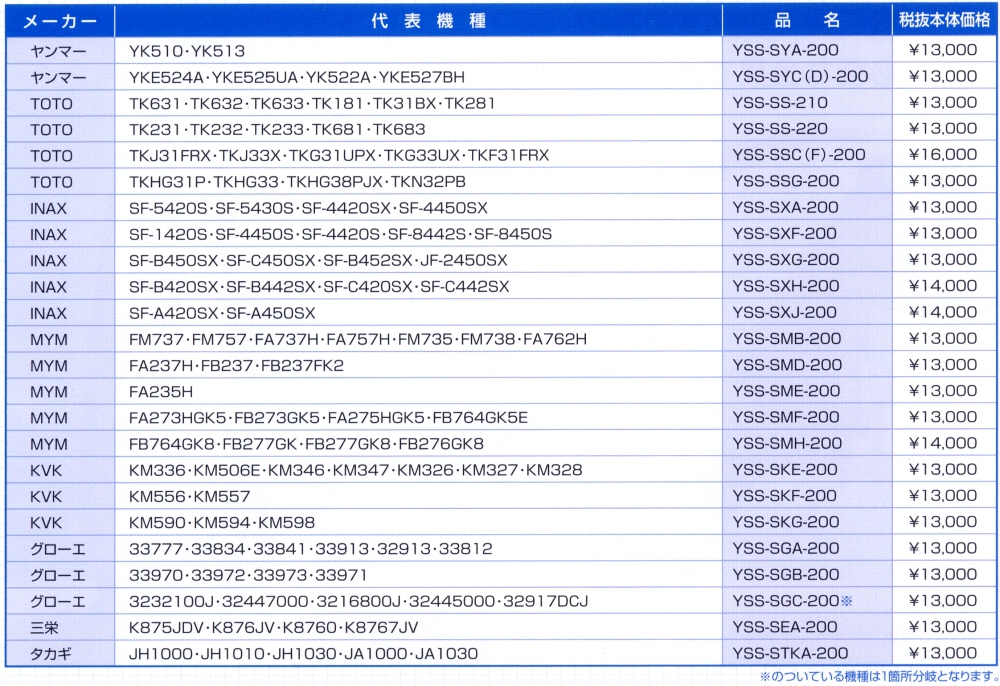Click the model list KM556·KM557
Screen dimensions: 1000x686
(189, 497)
